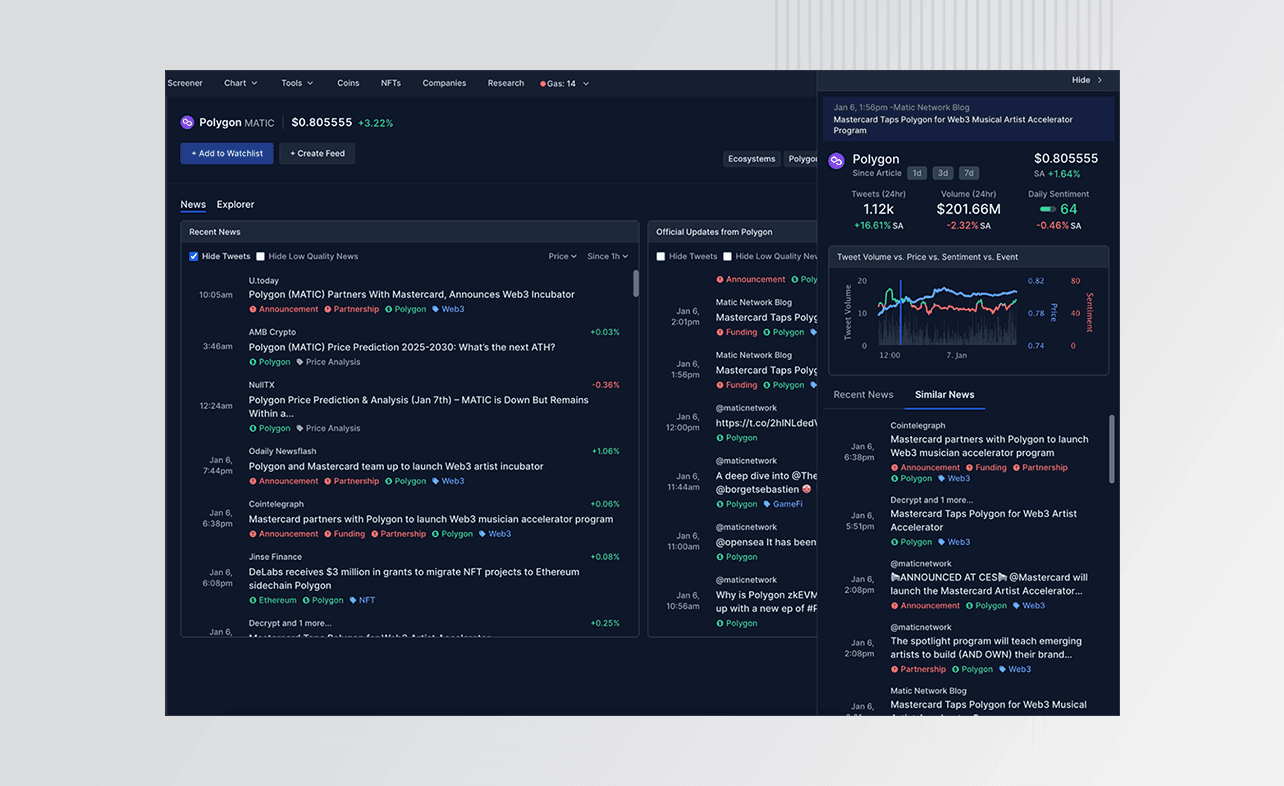Open the Tools menu dropdown
The width and height of the screenshot is (1284, 786).
(x=297, y=83)
